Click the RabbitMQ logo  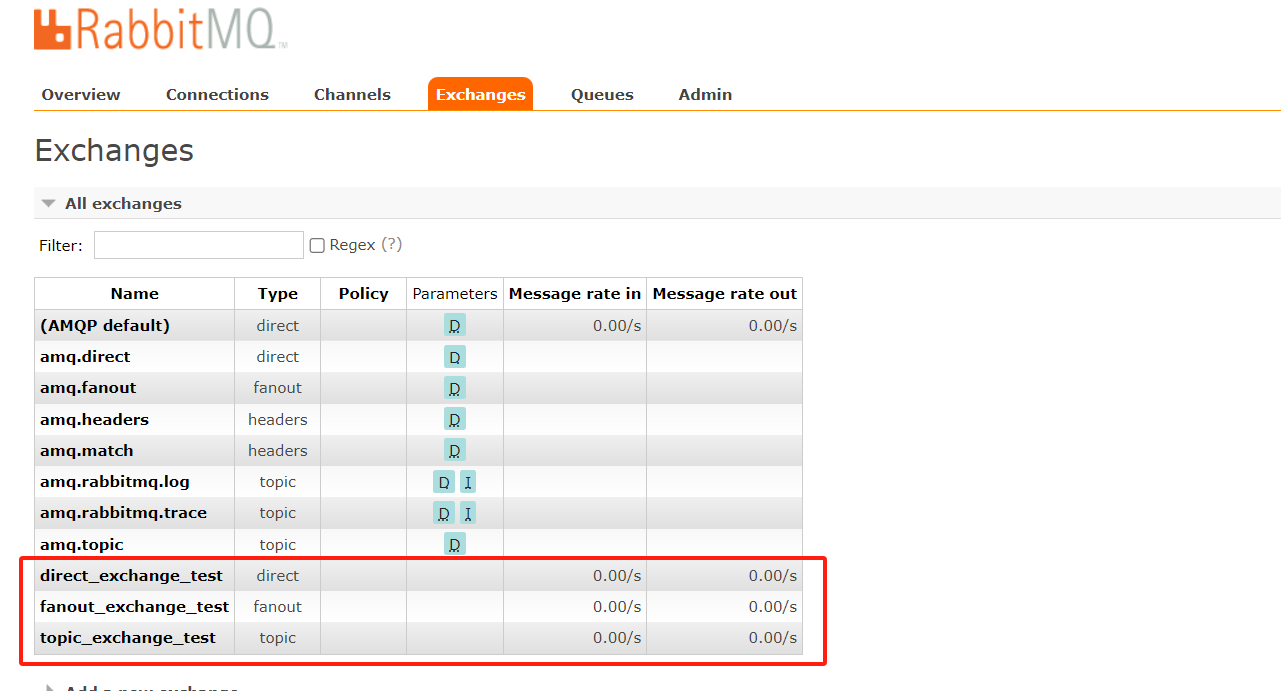[x=160, y=28]
